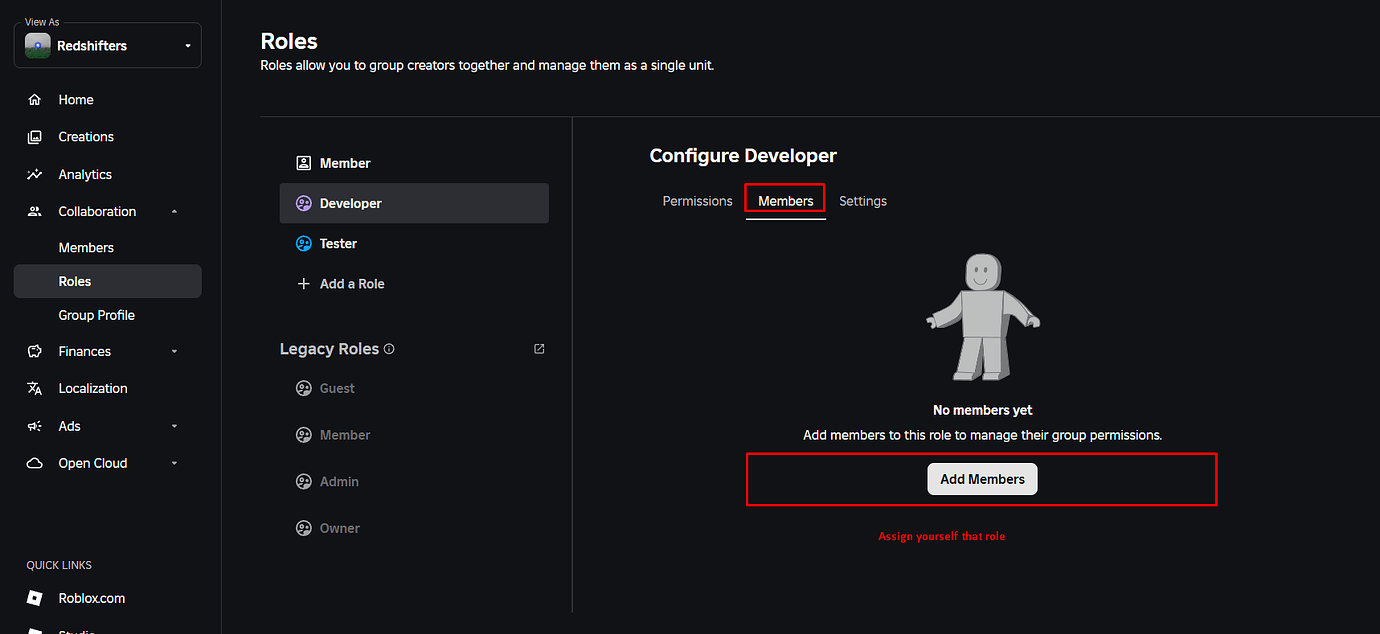Click the Finances piggy bank icon

point(35,351)
